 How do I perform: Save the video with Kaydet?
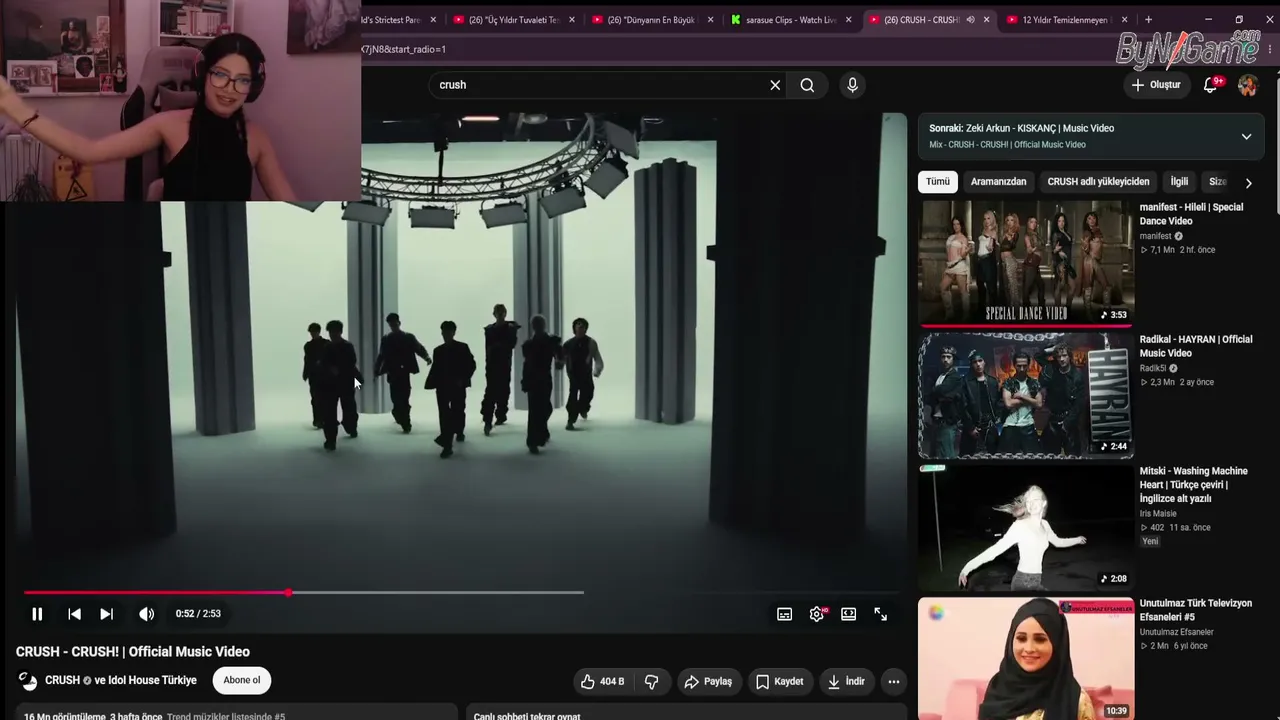click(x=780, y=682)
